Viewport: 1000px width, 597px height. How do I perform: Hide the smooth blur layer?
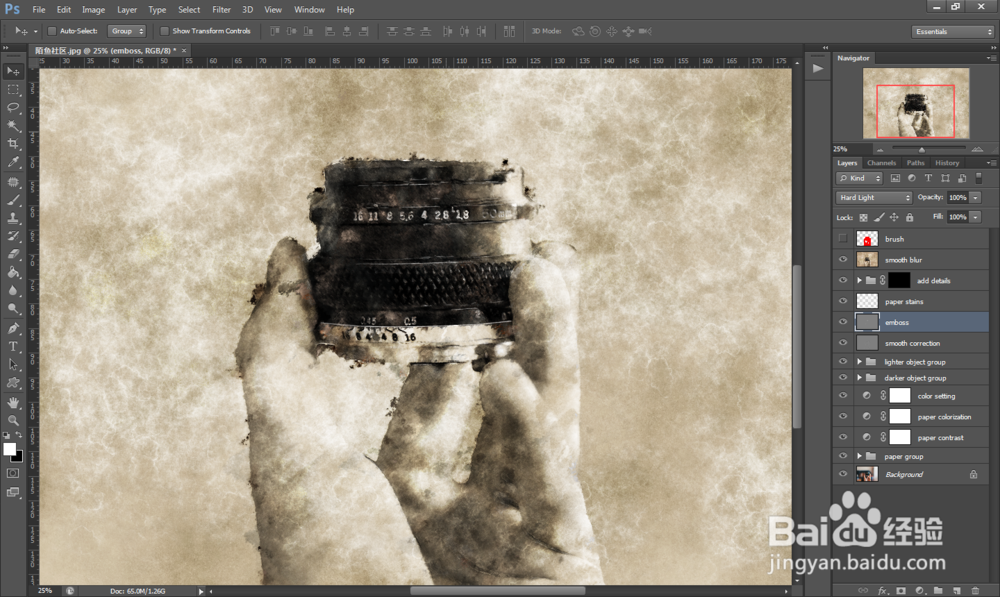[x=842, y=260]
